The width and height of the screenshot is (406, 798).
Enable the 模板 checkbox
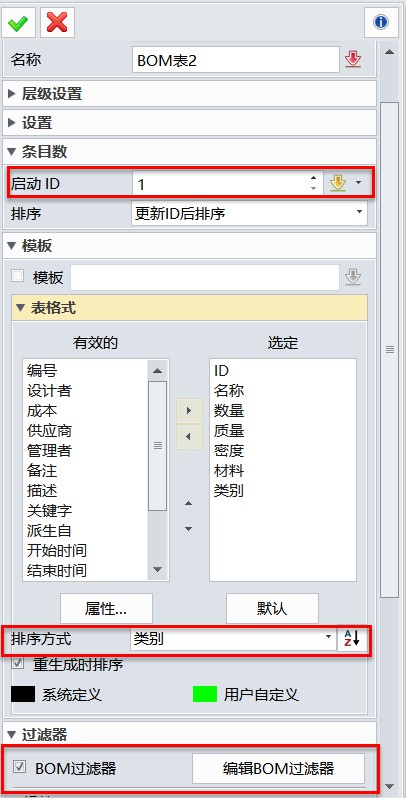18,276
